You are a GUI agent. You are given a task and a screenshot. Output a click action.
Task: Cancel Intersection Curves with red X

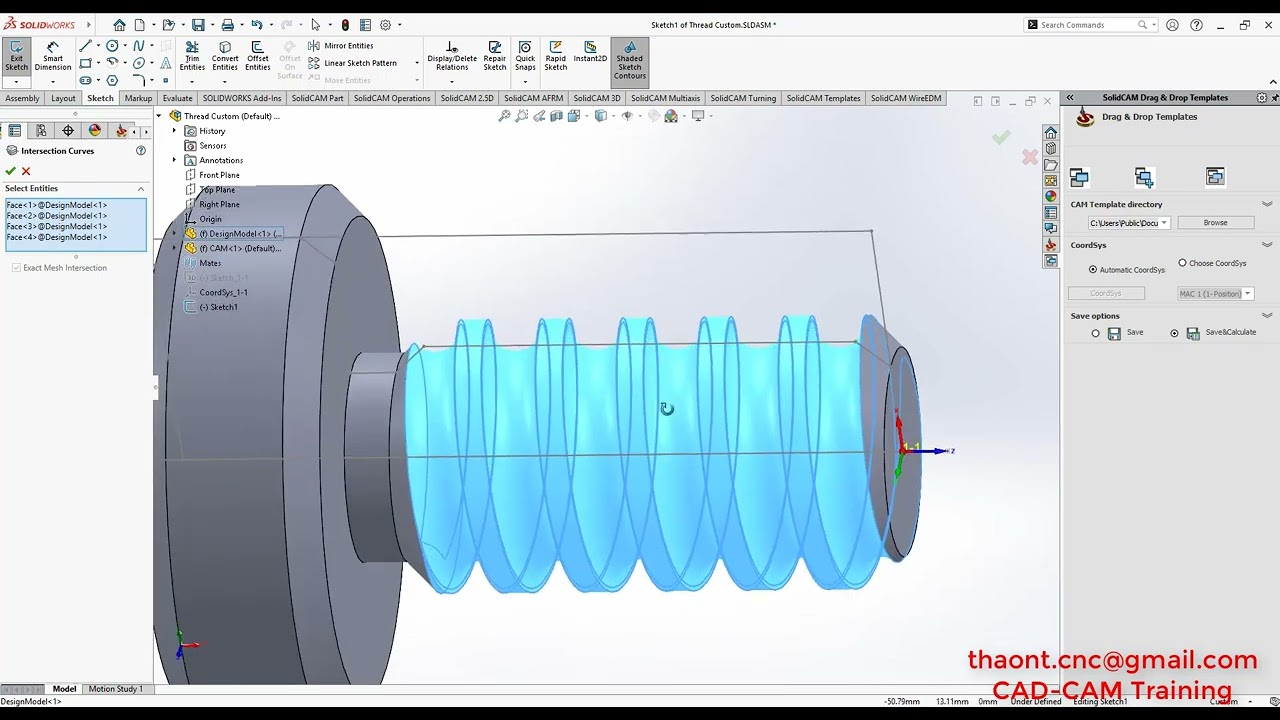(x=26, y=171)
